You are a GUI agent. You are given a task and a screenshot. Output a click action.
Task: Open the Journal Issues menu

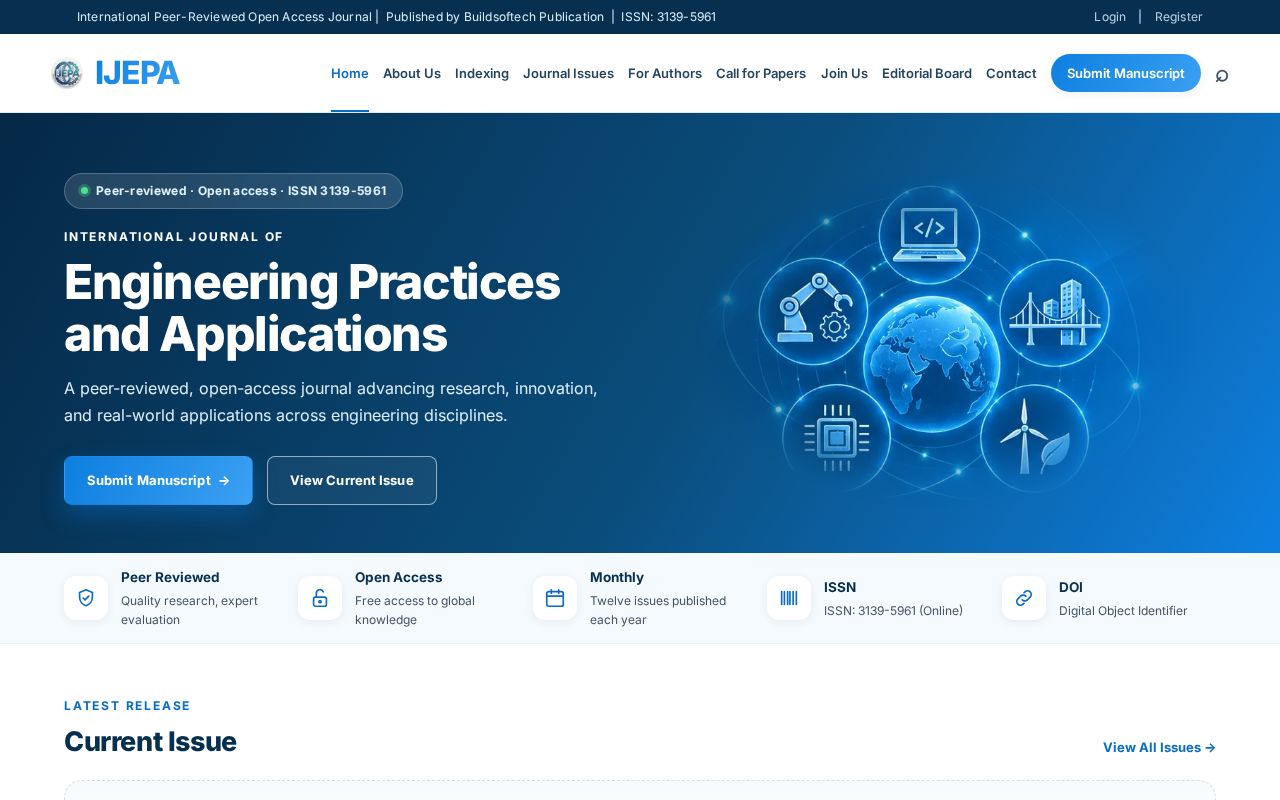pyautogui.click(x=568, y=73)
